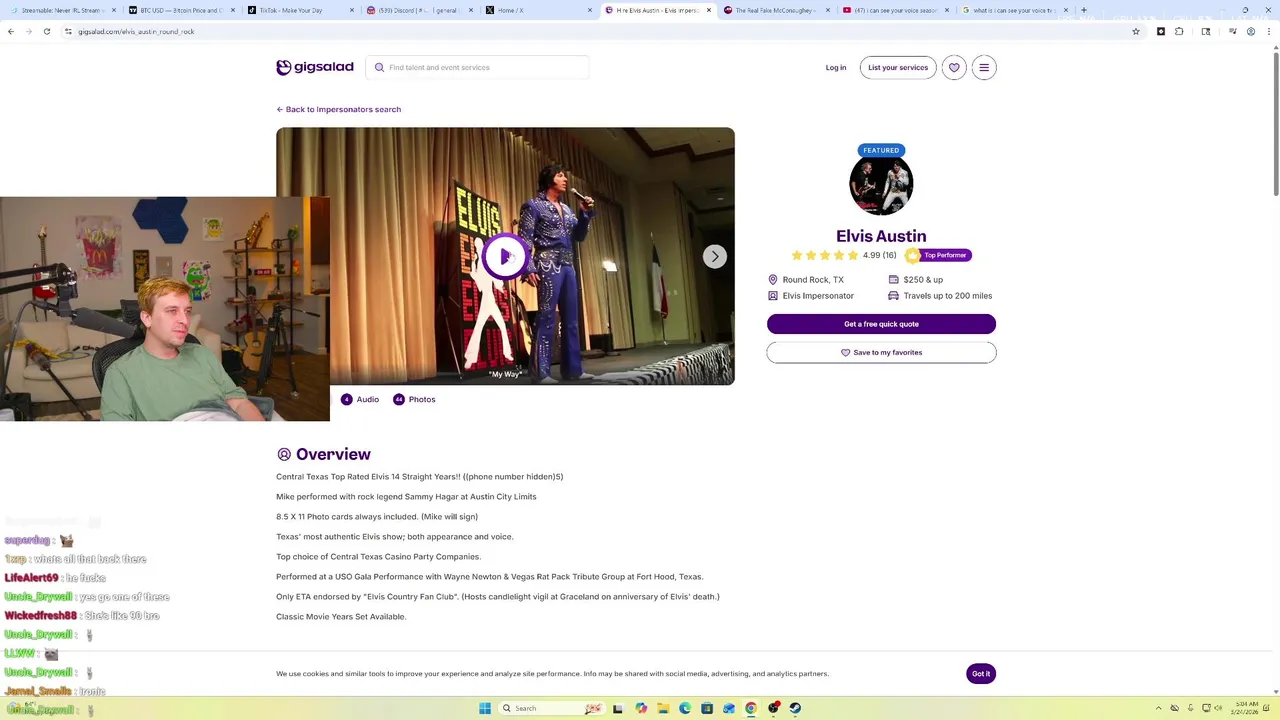Advance to the next media slide arrow

coord(714,256)
